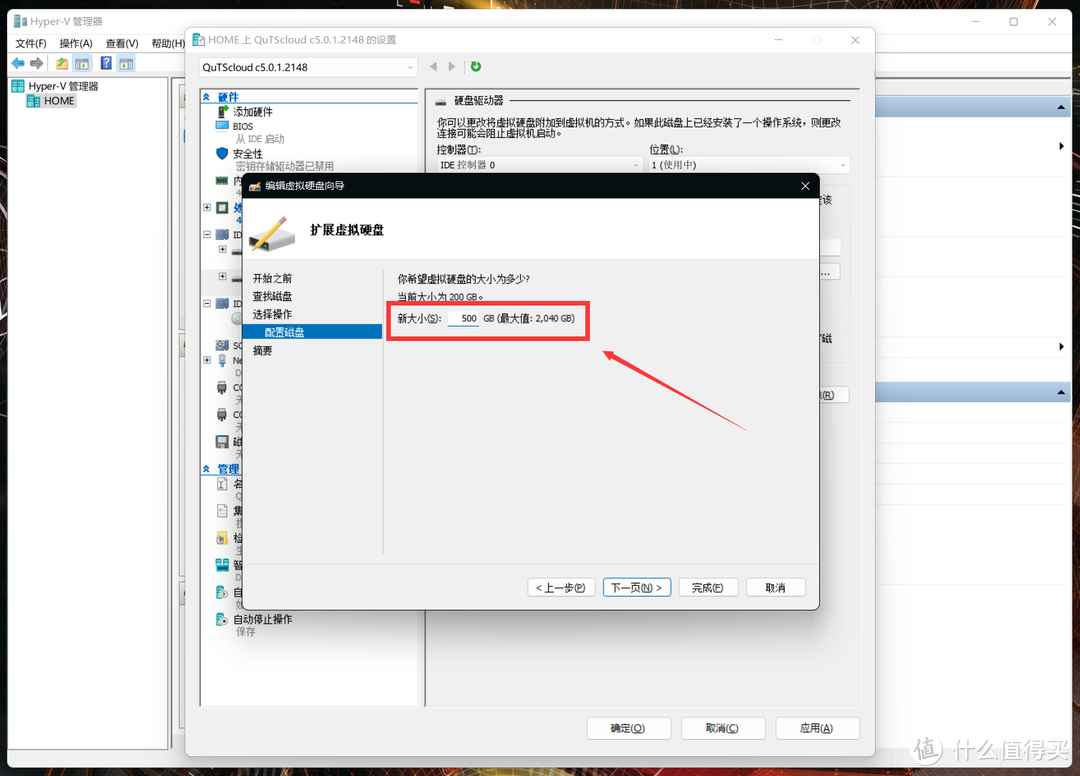Select the DVD drive disc icon under IDE controller 1
Image resolution: width=1080 pixels, height=776 pixels.
tap(237, 317)
